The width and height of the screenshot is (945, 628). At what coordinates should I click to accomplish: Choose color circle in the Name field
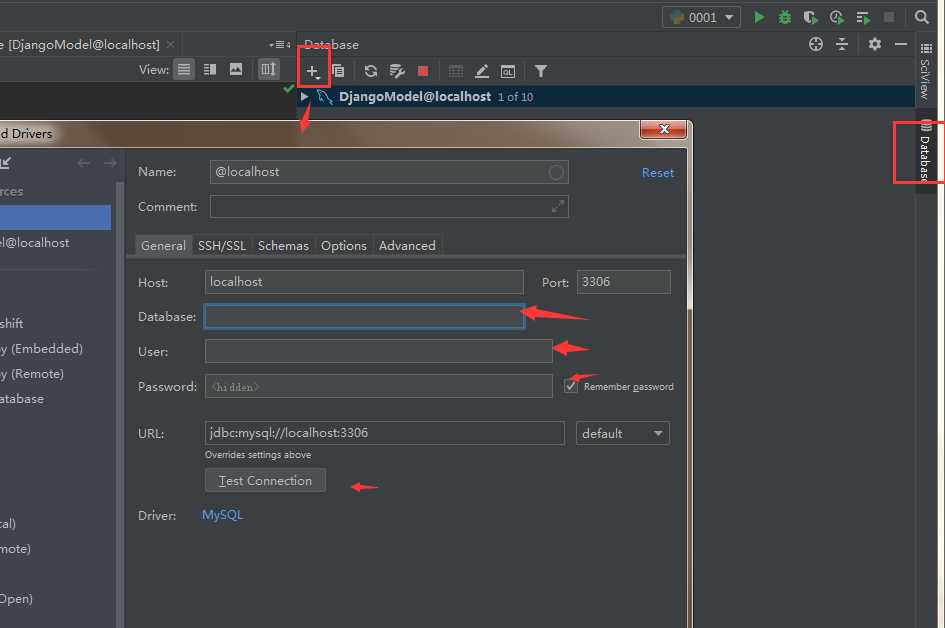[x=556, y=172]
